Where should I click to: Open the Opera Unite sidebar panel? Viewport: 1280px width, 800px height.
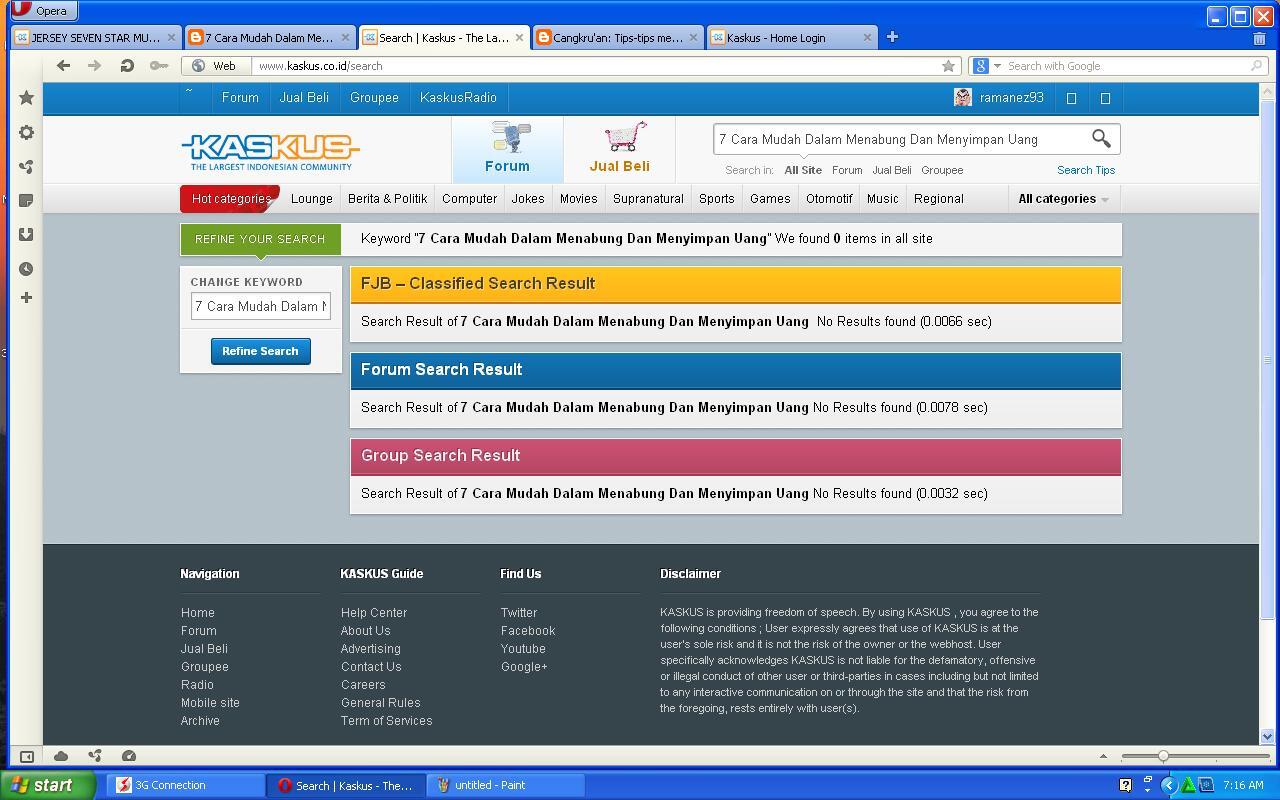[x=27, y=166]
